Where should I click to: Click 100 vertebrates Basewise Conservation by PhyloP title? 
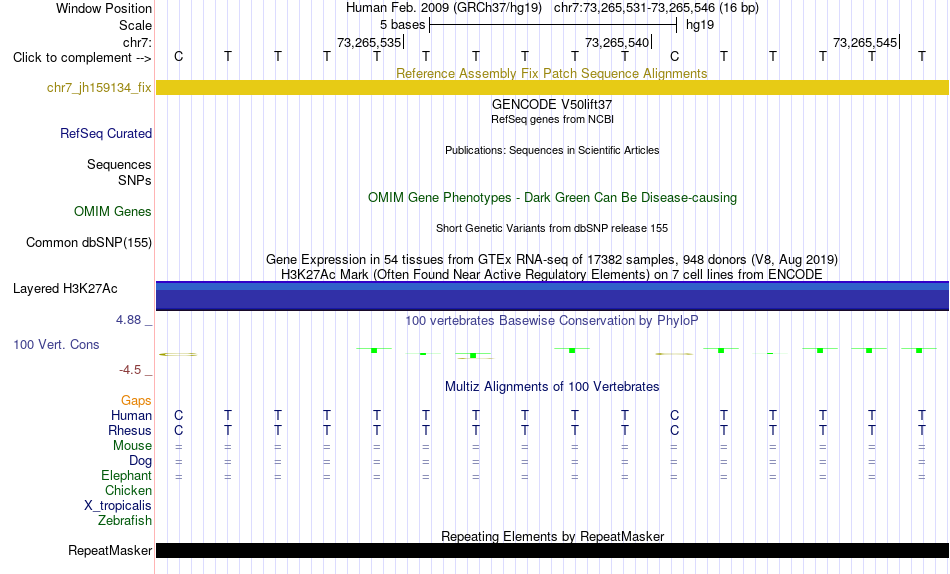click(x=552, y=321)
